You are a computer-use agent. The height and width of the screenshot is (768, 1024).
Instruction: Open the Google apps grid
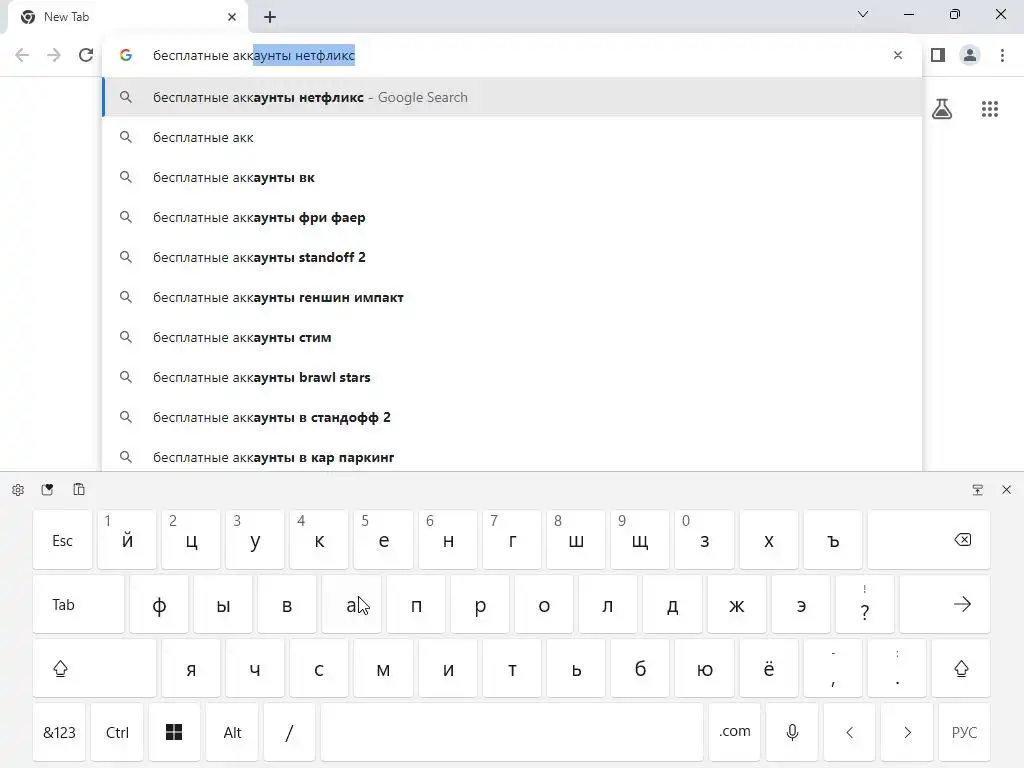990,109
